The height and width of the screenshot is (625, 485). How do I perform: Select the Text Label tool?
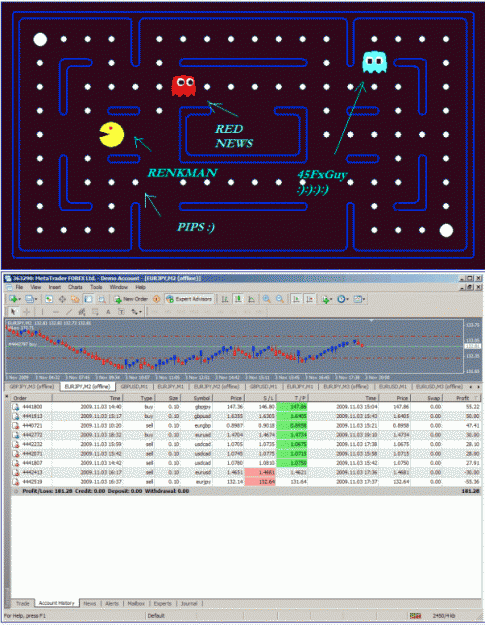(x=122, y=312)
